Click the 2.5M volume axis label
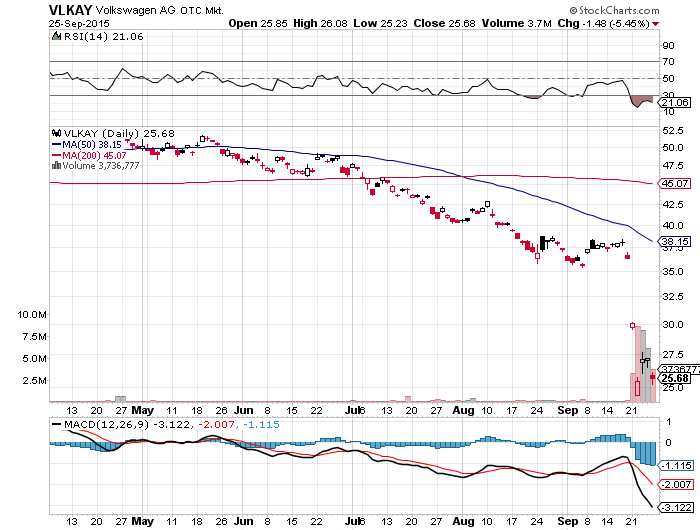 point(34,380)
